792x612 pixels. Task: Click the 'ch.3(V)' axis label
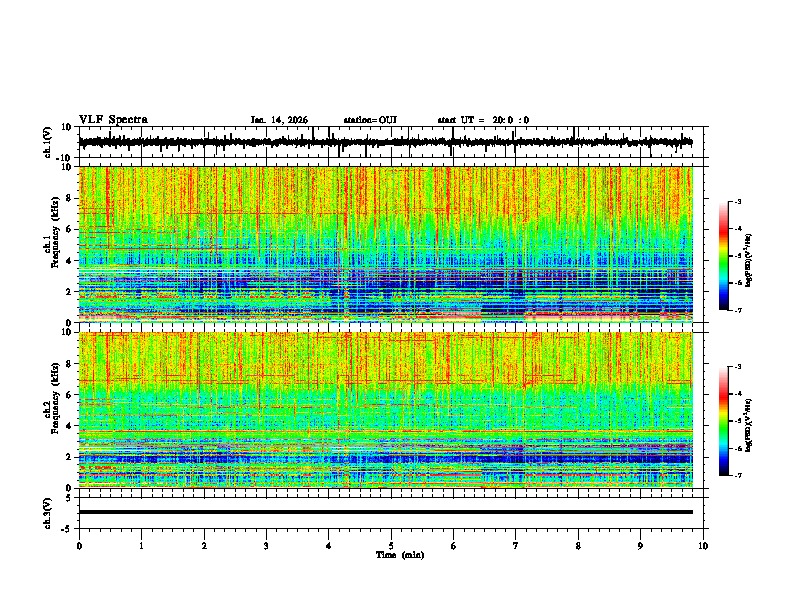pyautogui.click(x=47, y=513)
